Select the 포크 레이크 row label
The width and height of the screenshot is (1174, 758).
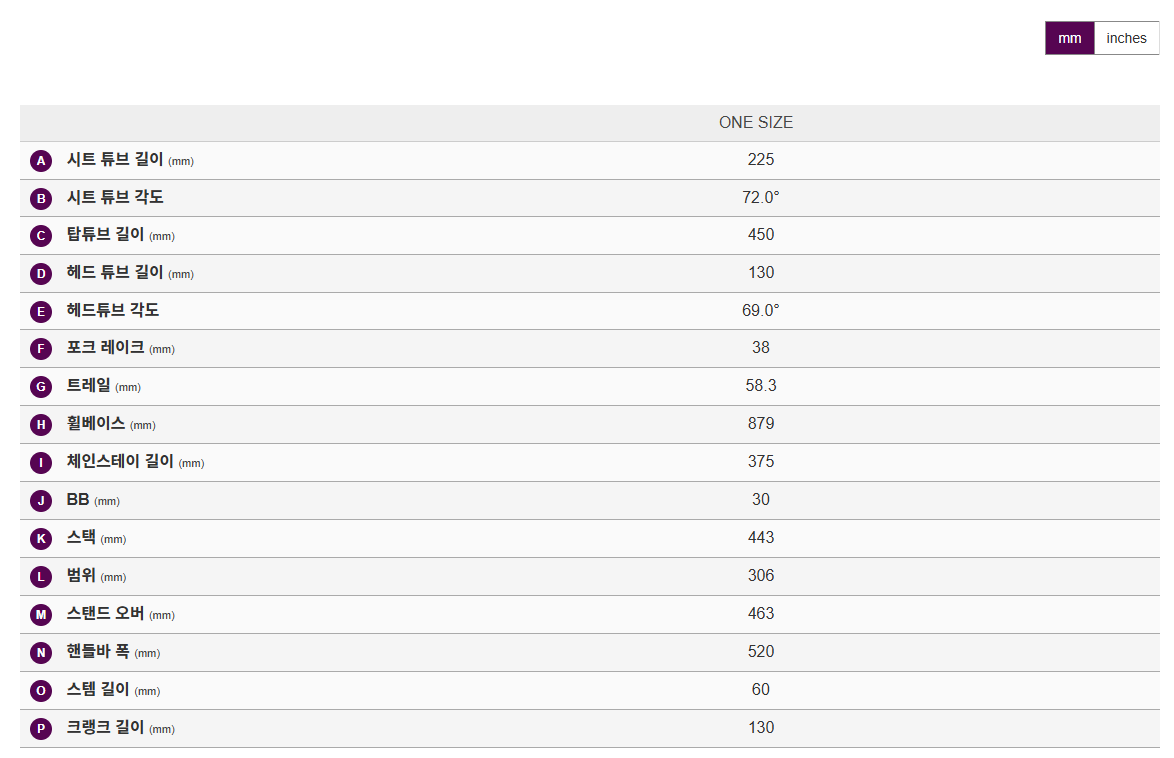(105, 348)
